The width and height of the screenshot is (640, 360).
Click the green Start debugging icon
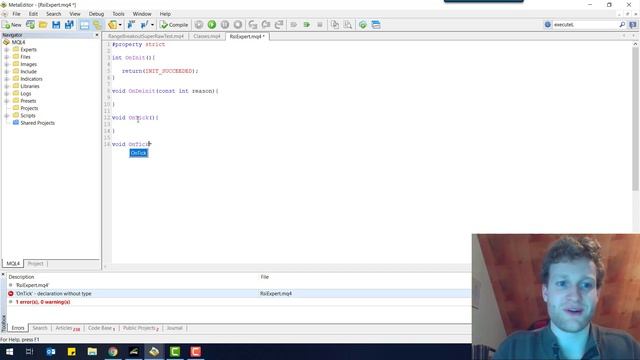point(211,25)
